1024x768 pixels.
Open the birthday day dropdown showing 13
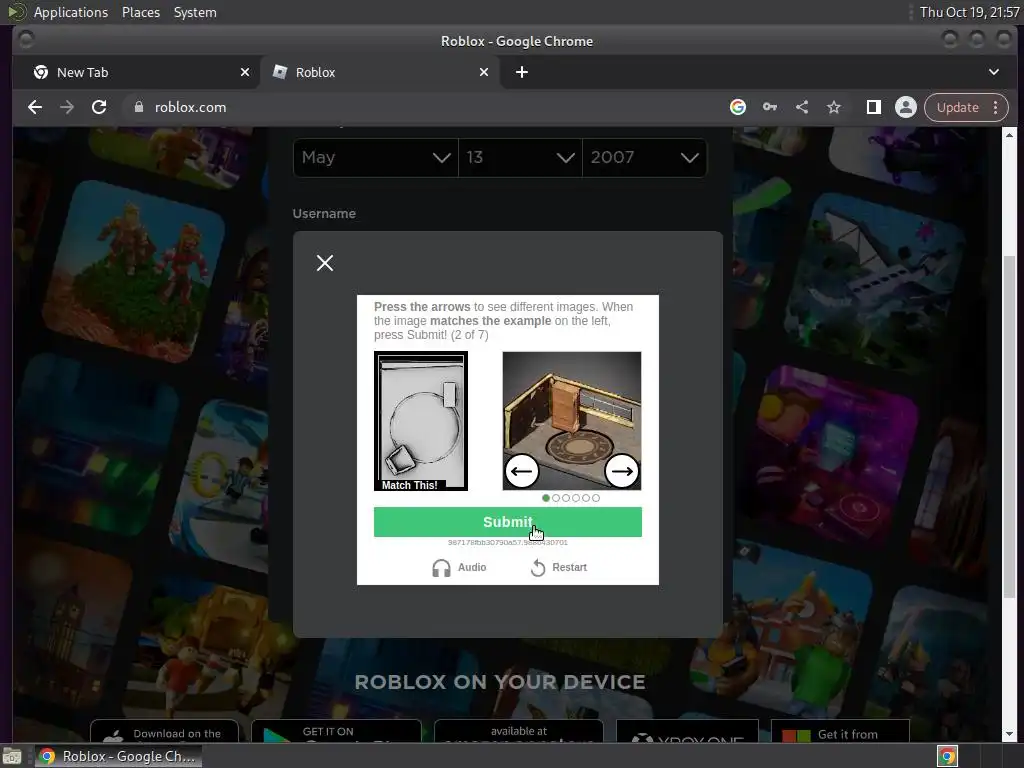click(520, 157)
